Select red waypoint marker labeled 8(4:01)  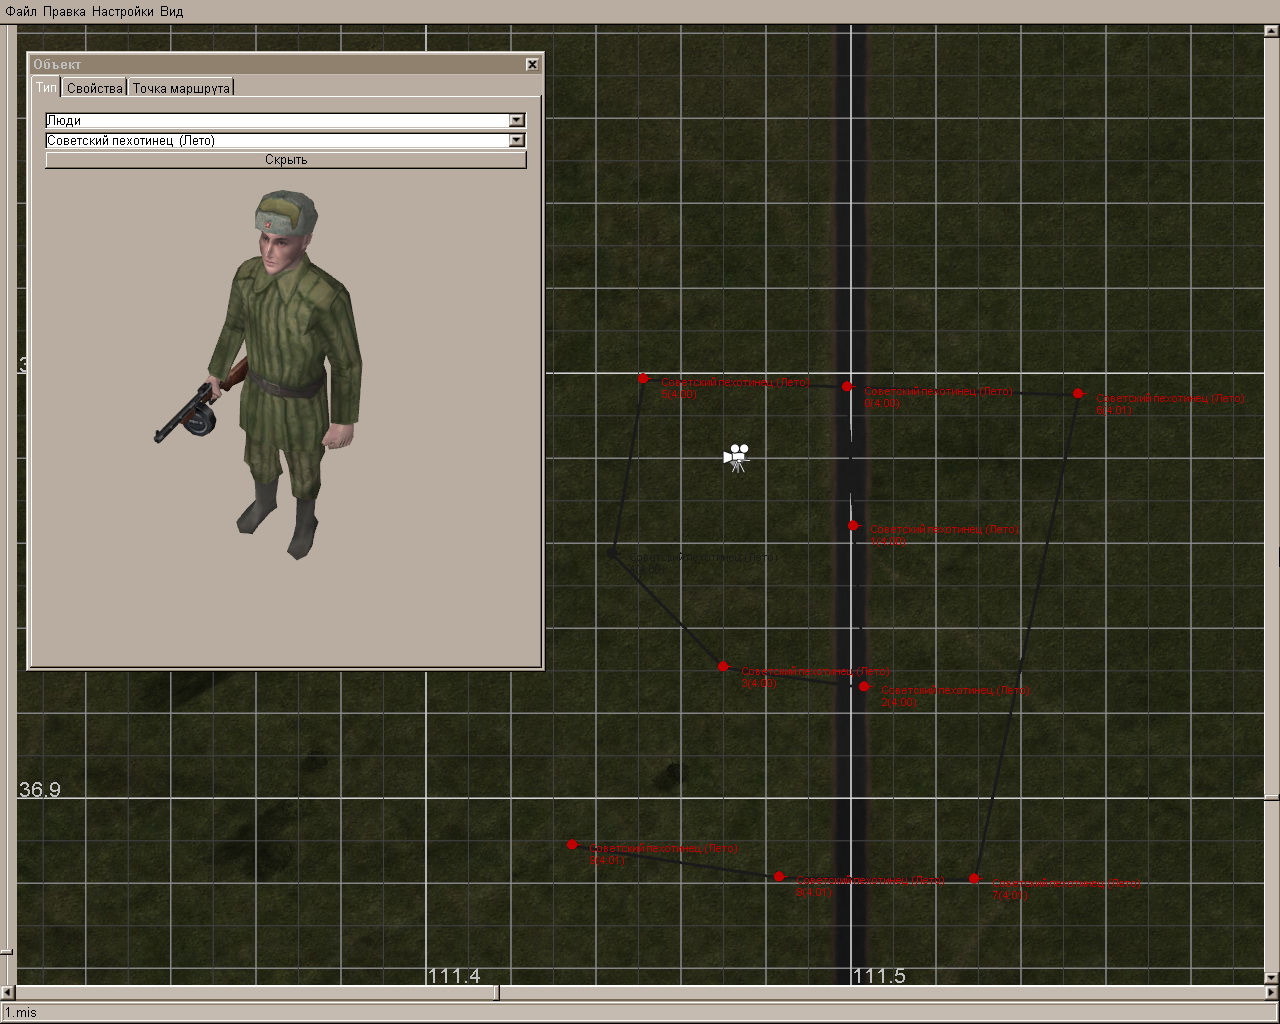(779, 877)
